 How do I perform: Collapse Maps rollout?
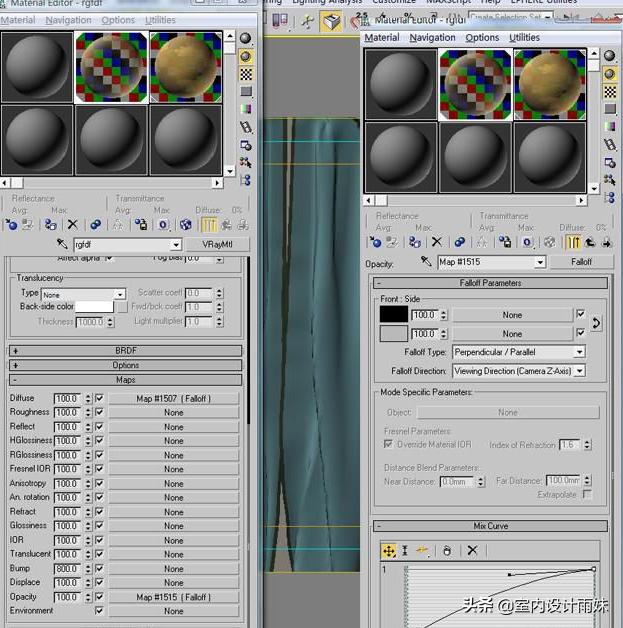126,380
